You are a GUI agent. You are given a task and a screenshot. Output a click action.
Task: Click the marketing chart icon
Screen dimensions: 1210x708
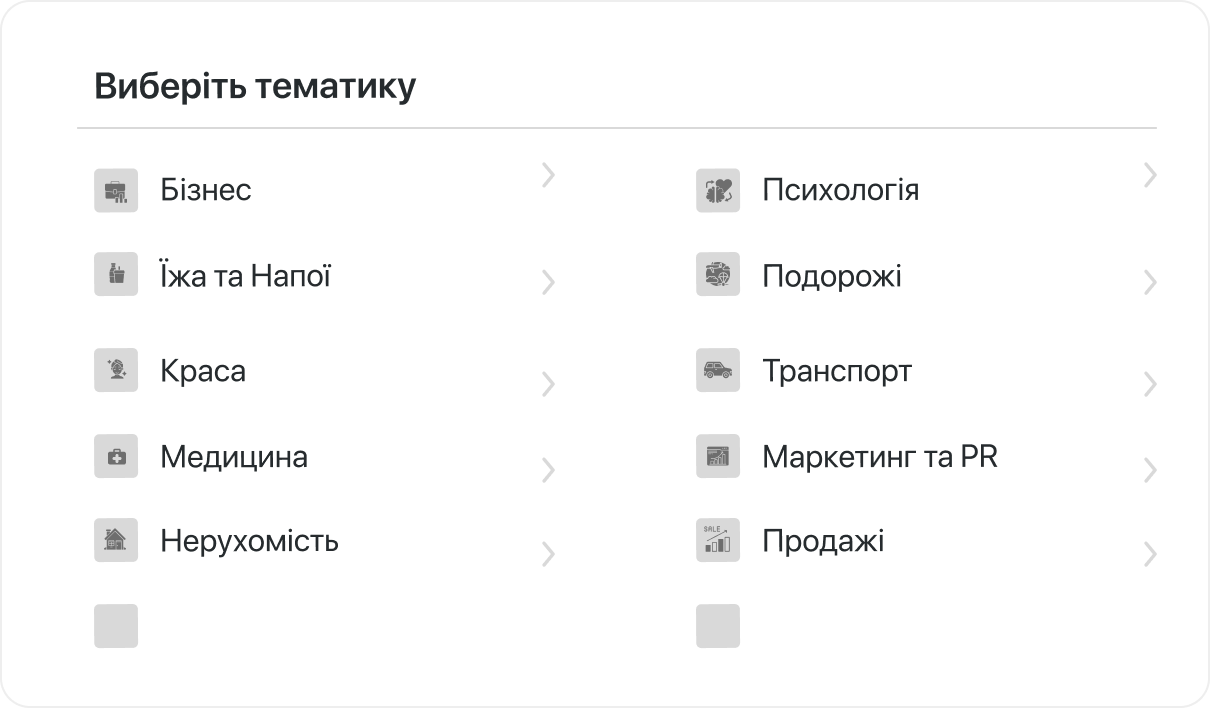click(x=718, y=456)
